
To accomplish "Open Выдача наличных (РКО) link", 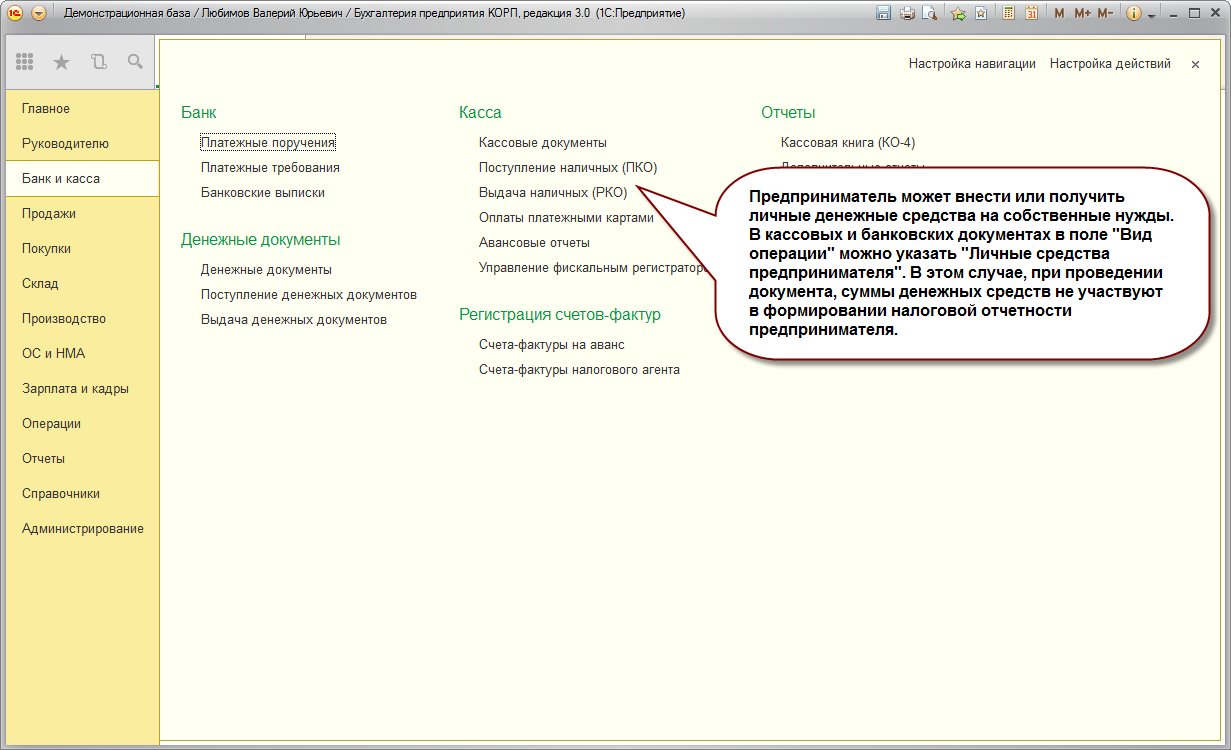I will pos(553,192).
